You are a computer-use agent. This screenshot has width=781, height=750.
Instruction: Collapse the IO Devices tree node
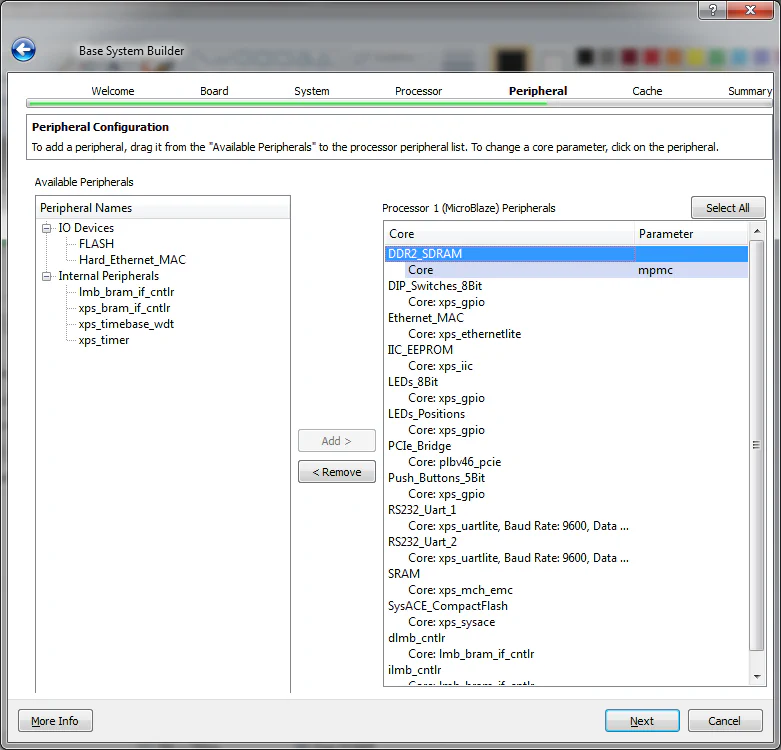[x=46, y=228]
